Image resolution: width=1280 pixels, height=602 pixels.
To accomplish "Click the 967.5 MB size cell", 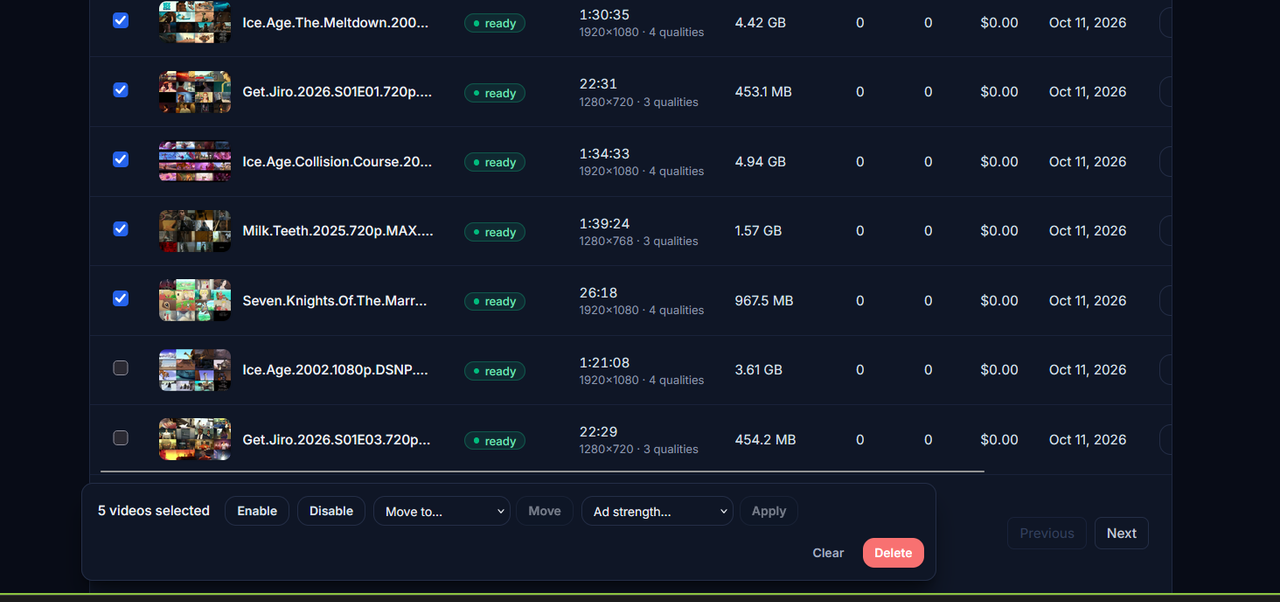I will pyautogui.click(x=764, y=300).
